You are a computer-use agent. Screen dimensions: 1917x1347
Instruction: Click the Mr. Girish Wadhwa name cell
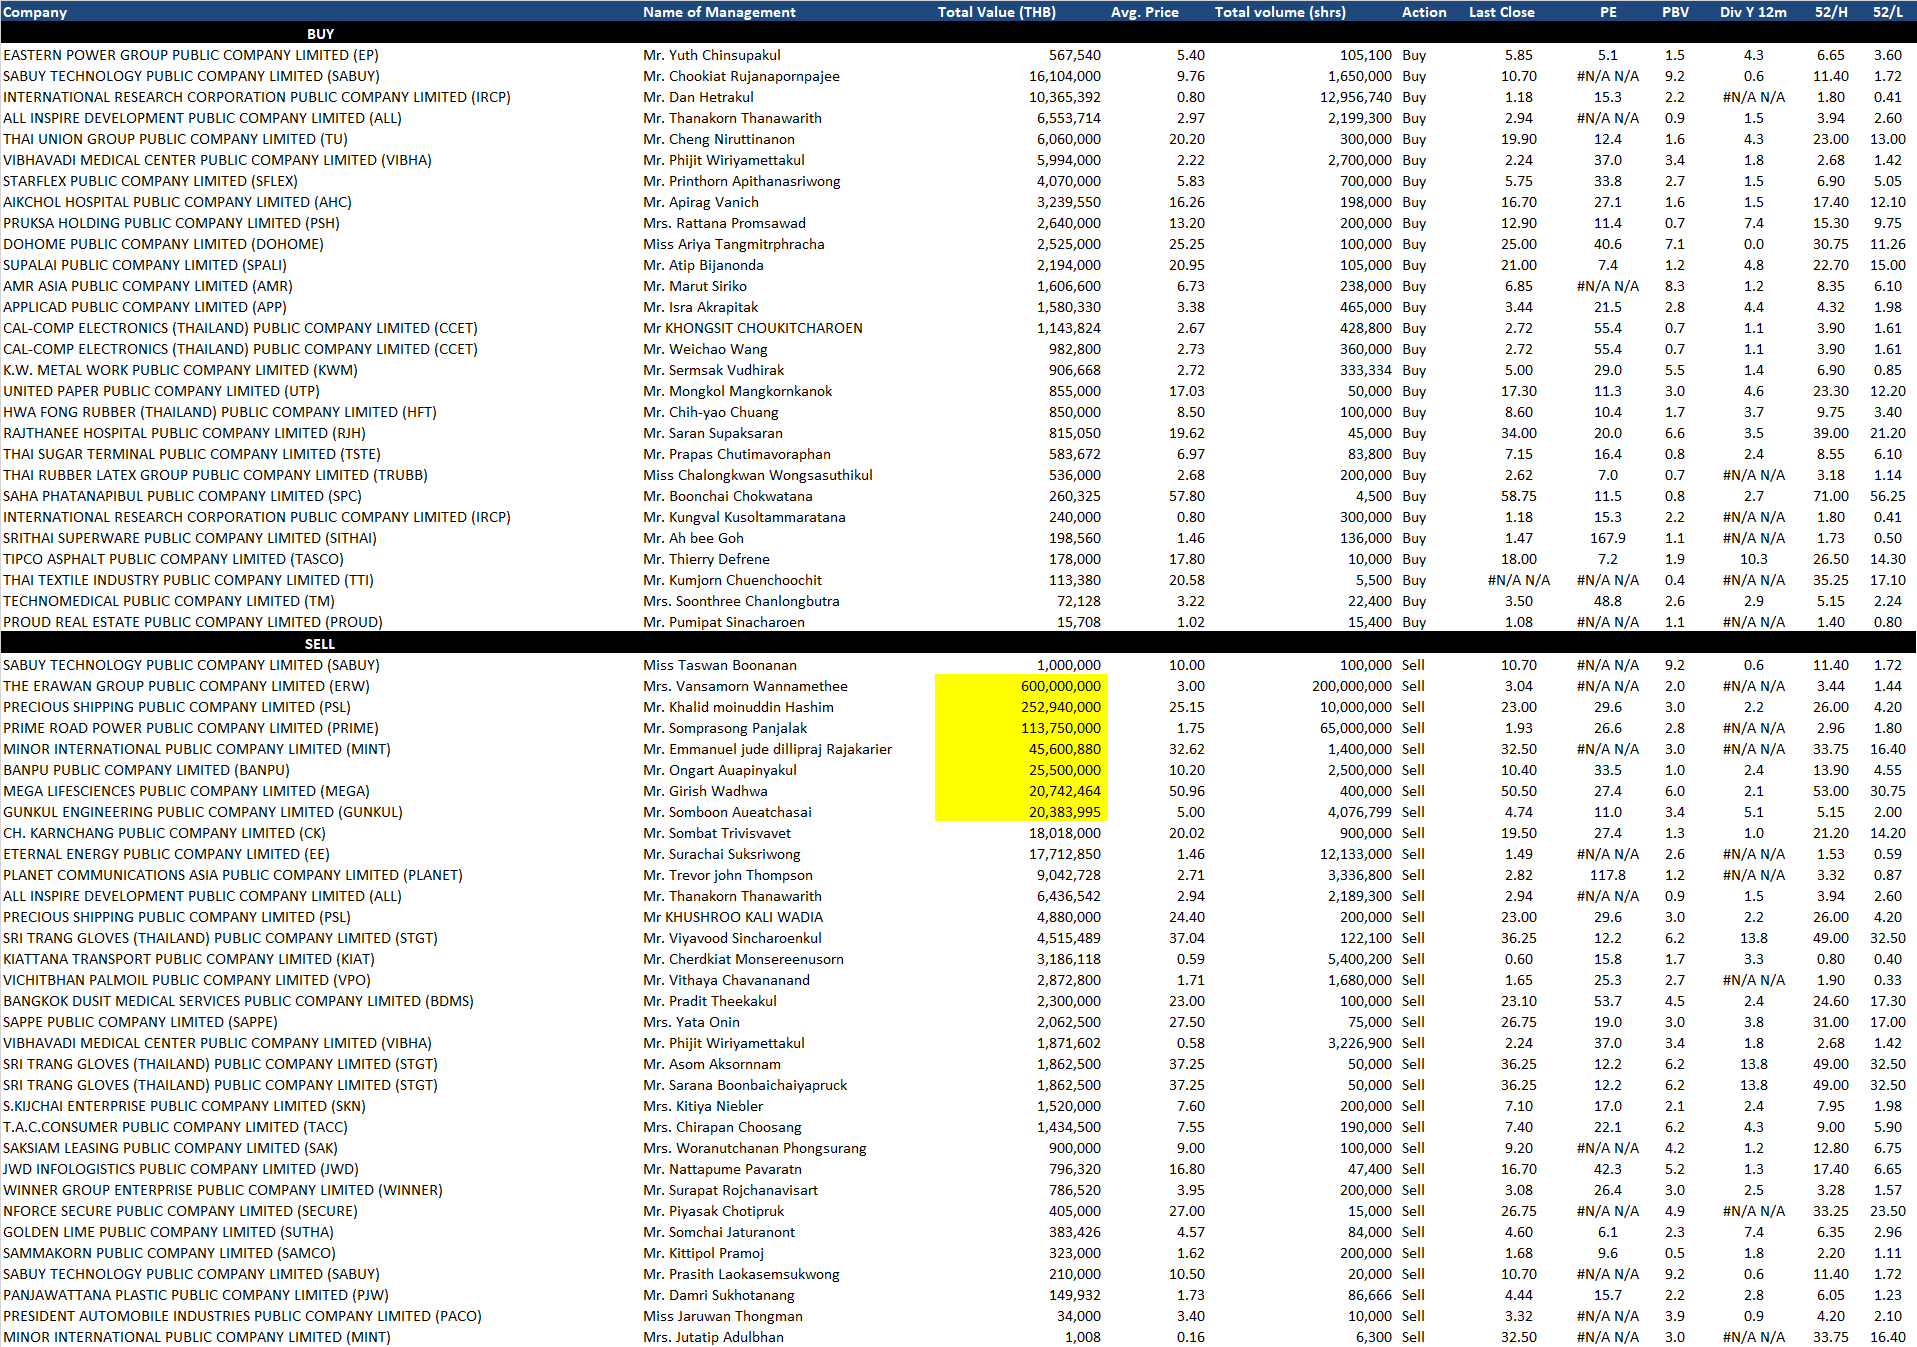(705, 791)
